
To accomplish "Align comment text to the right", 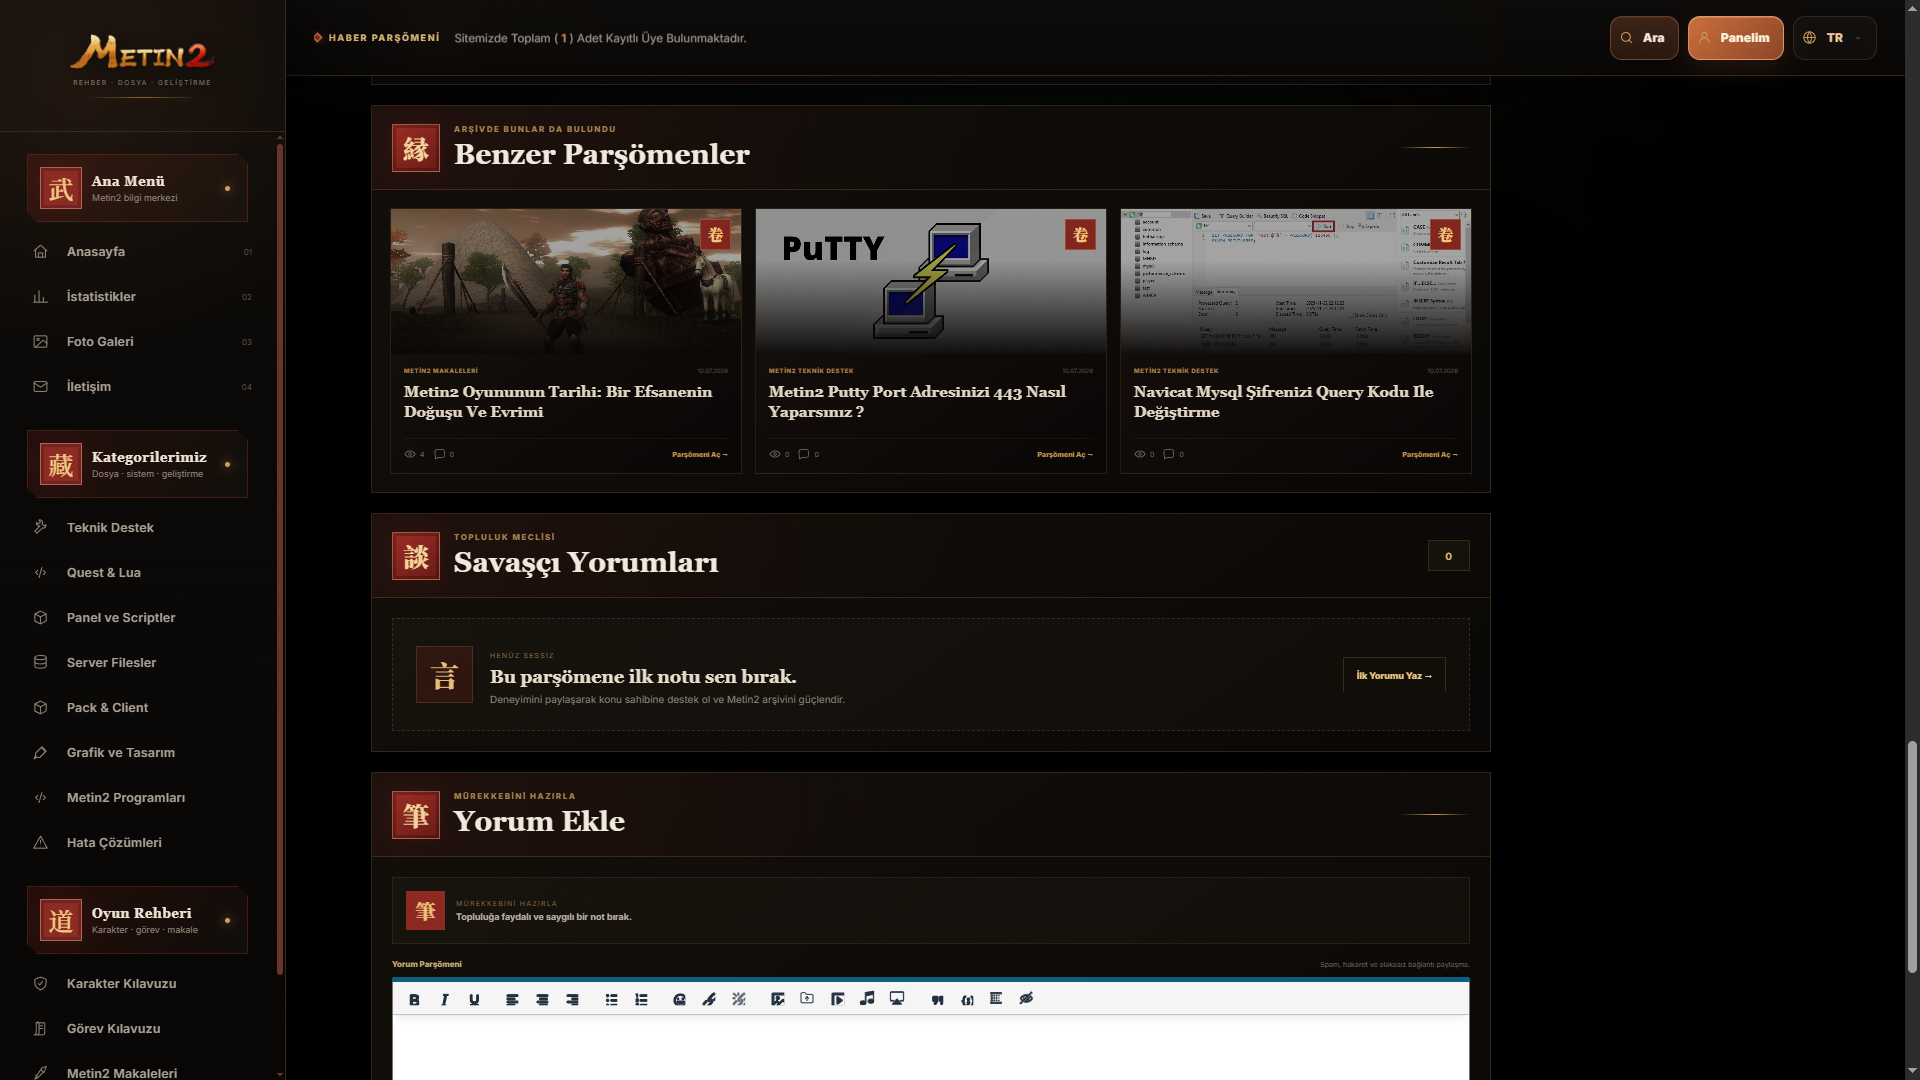I will pos(572,999).
